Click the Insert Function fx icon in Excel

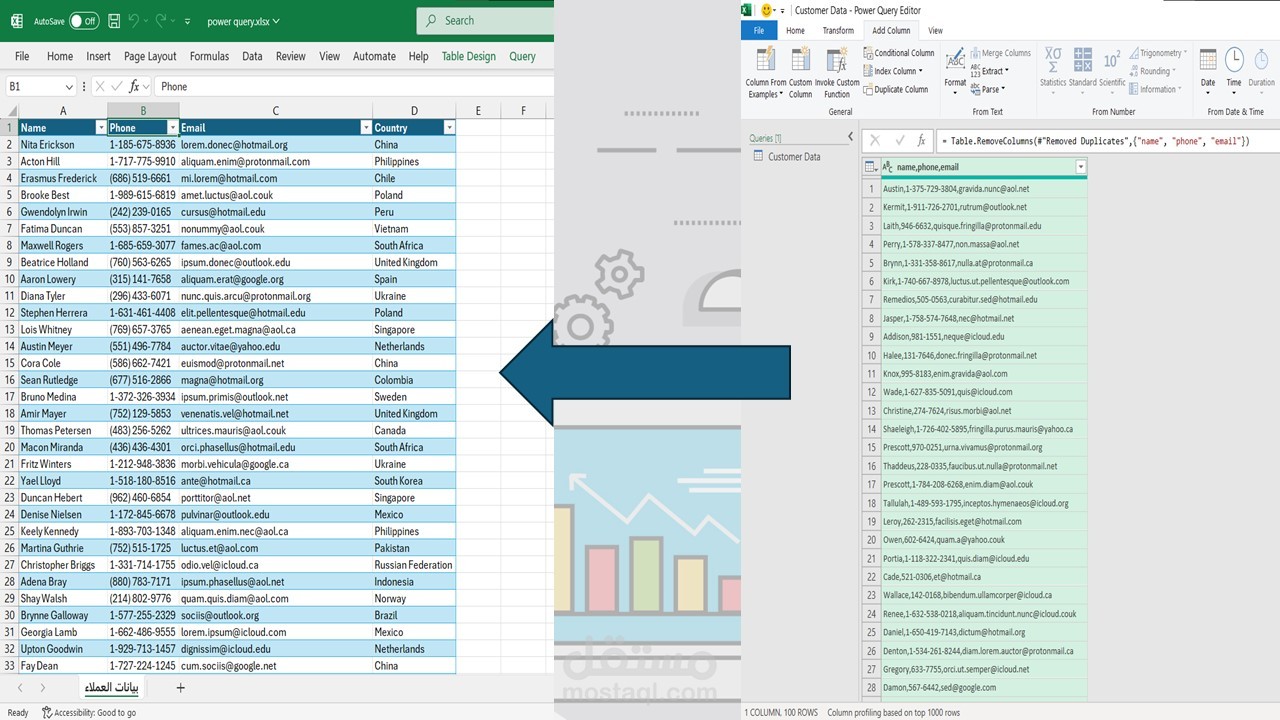135,87
